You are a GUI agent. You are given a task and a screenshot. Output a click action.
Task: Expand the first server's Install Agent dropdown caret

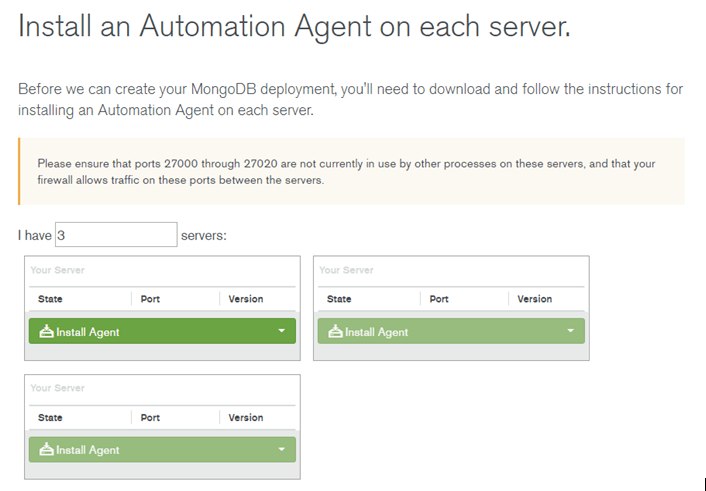coord(281,331)
